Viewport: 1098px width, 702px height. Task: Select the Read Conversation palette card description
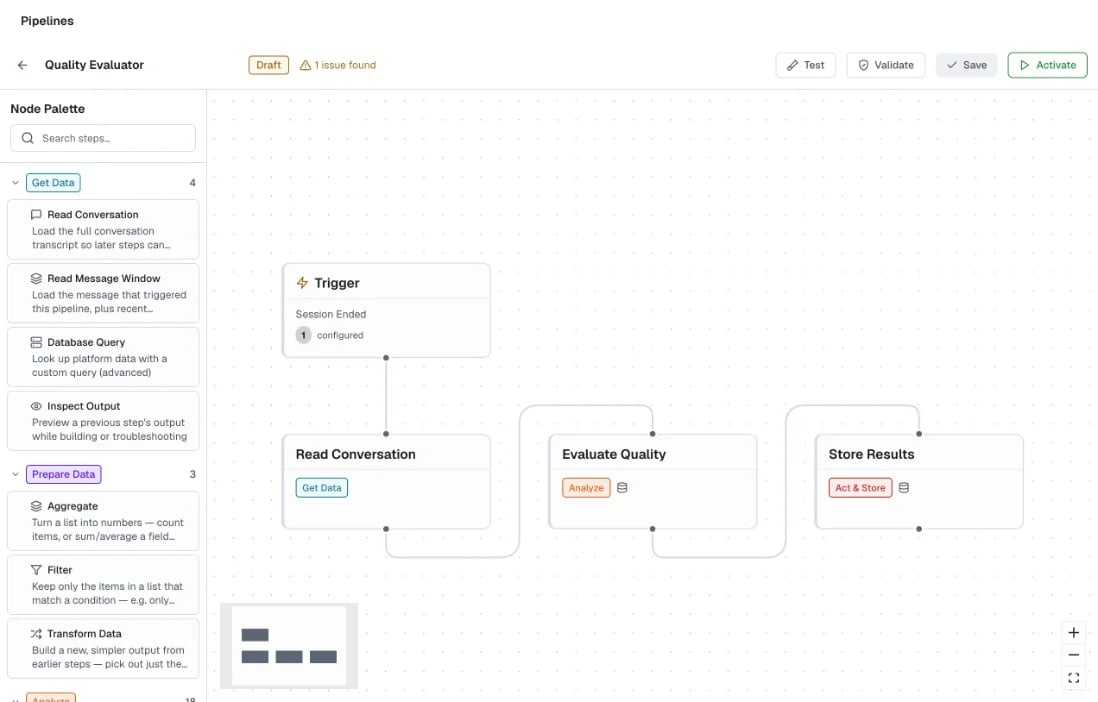101,238
